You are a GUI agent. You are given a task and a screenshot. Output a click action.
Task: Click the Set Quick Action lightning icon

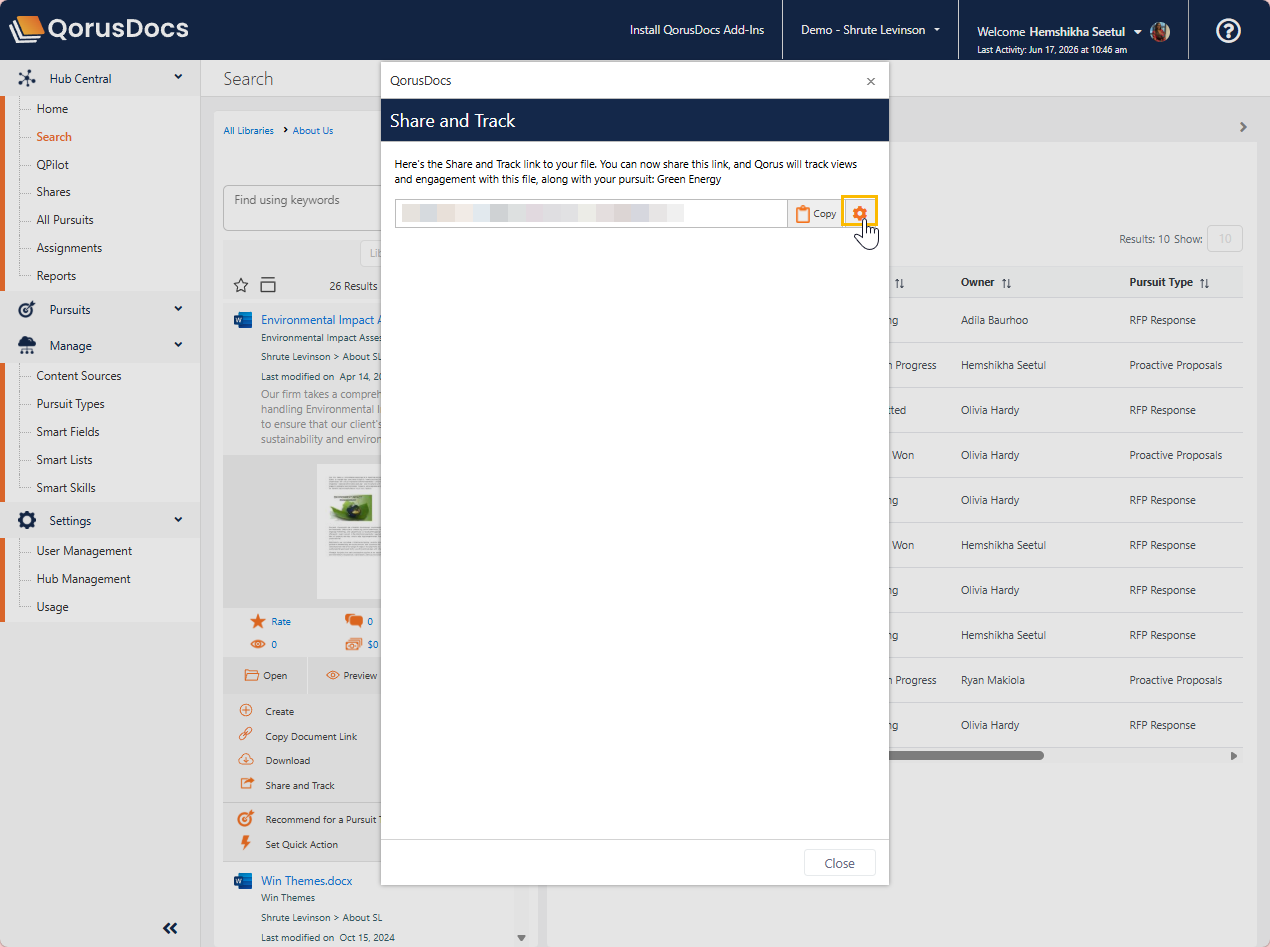pos(246,843)
